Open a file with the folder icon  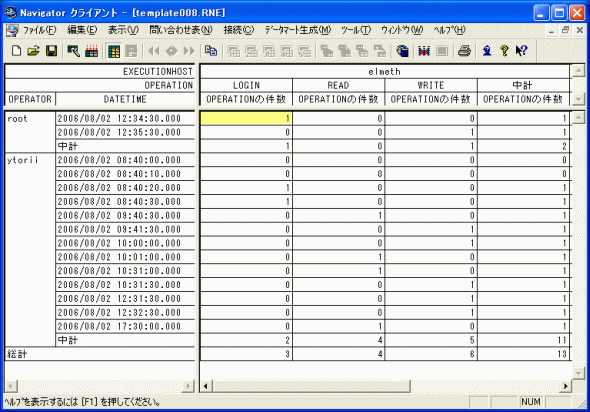[x=33, y=51]
